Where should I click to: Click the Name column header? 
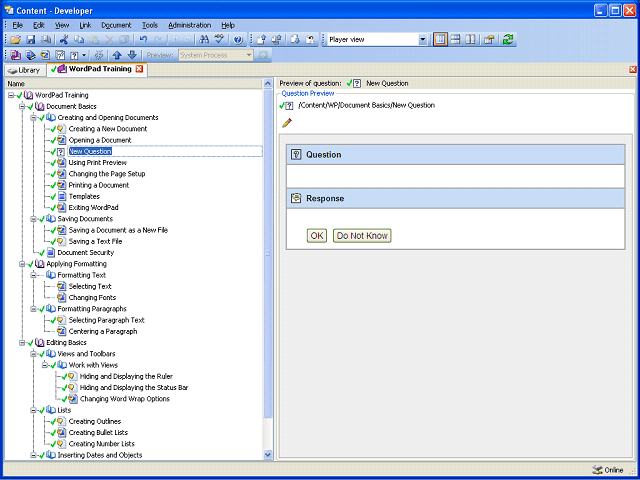pyautogui.click(x=134, y=84)
